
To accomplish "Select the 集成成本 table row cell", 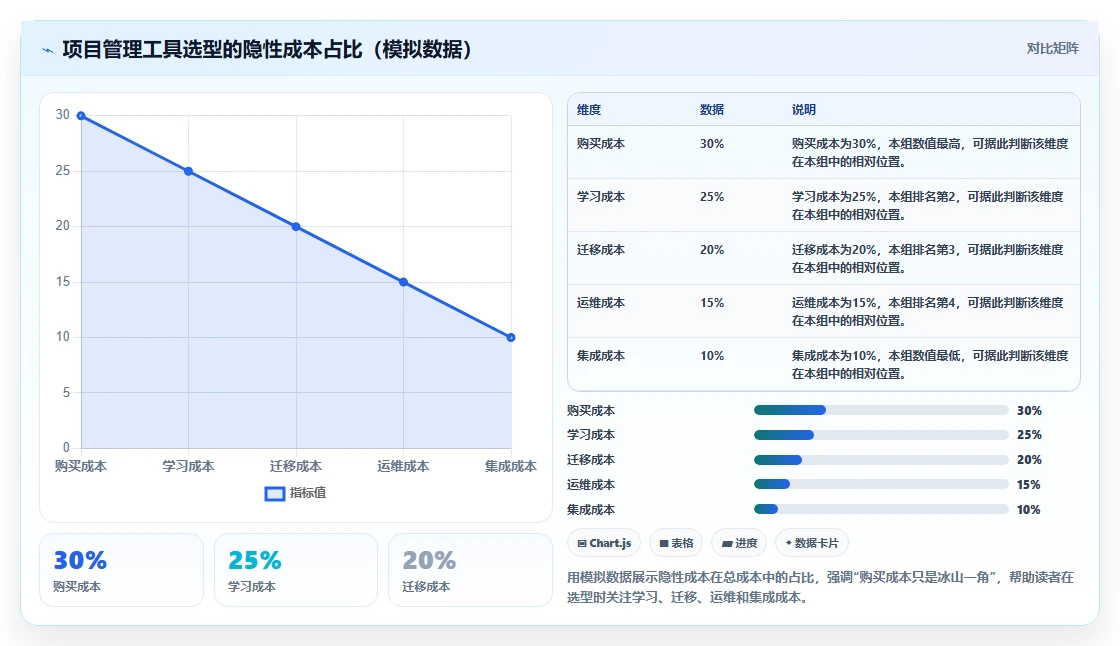I will pos(601,355).
